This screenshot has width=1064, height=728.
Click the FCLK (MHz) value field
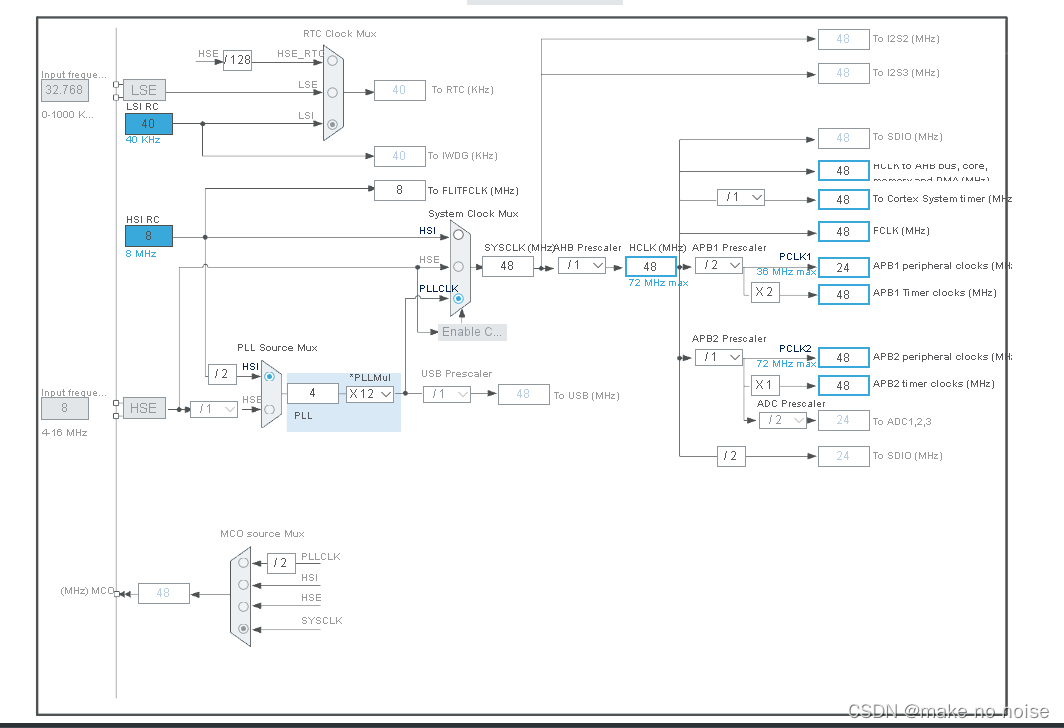pos(843,231)
